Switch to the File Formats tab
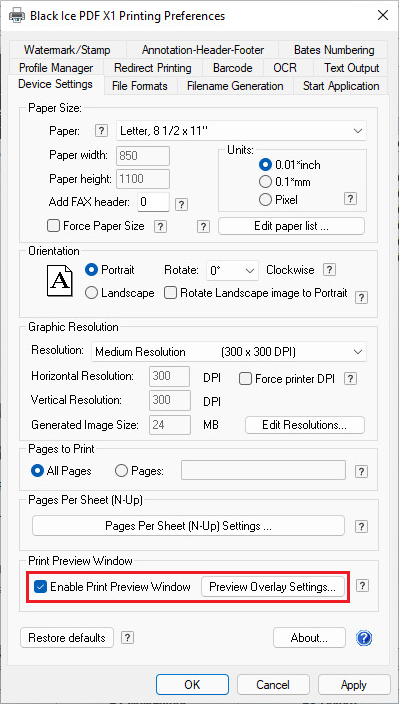Image resolution: width=399 pixels, height=704 pixels. (140, 86)
